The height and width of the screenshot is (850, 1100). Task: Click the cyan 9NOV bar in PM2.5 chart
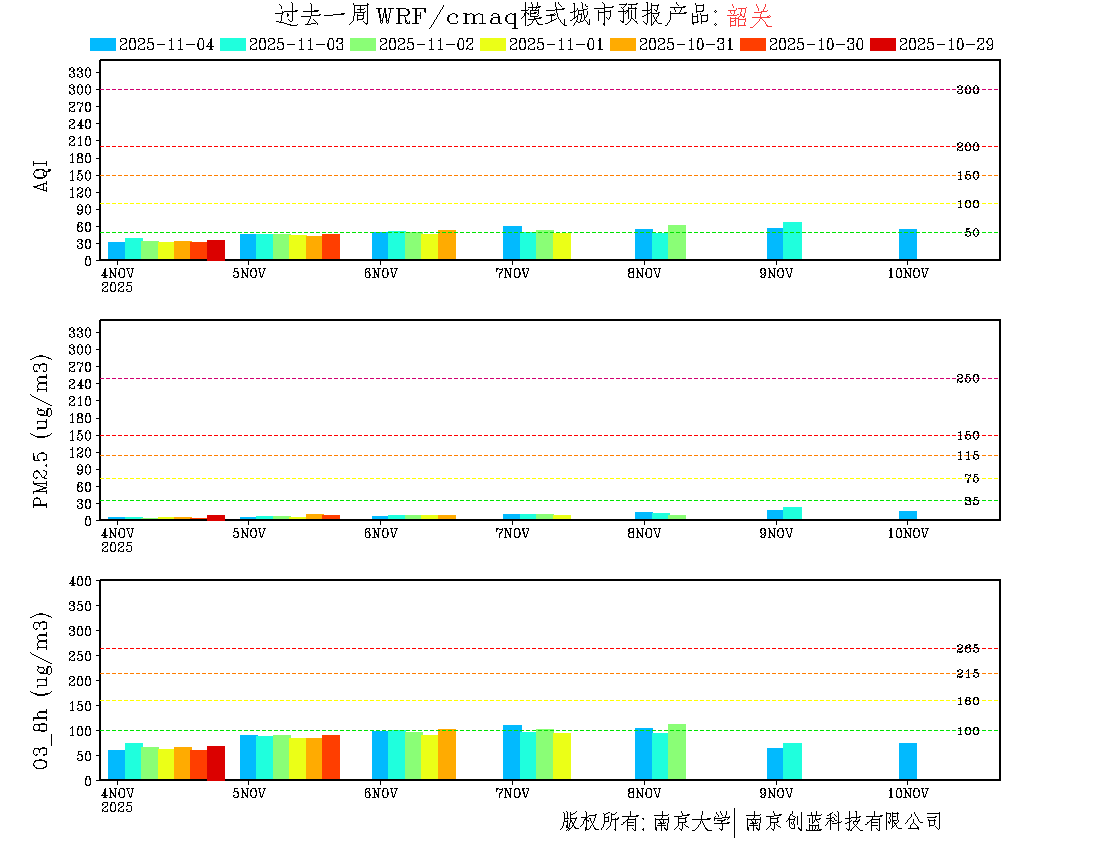point(792,514)
